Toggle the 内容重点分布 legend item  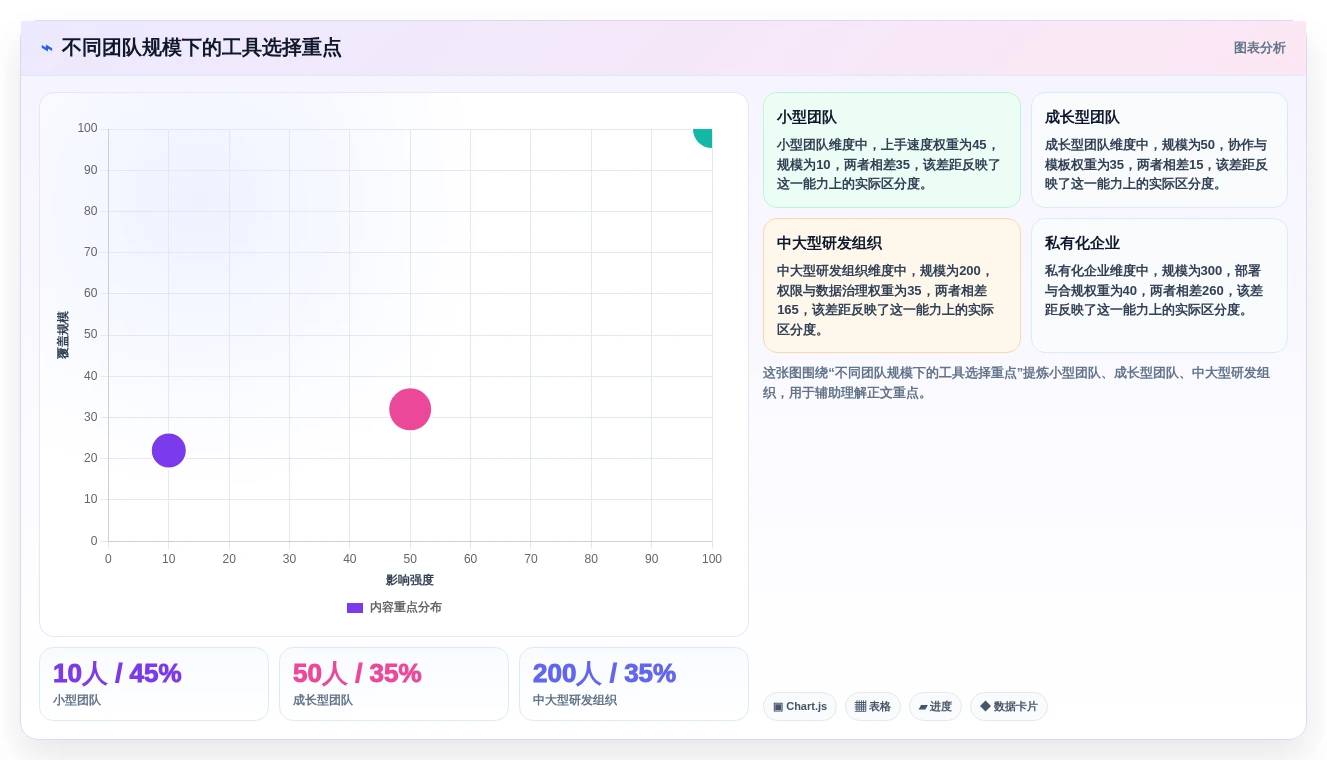(x=394, y=607)
